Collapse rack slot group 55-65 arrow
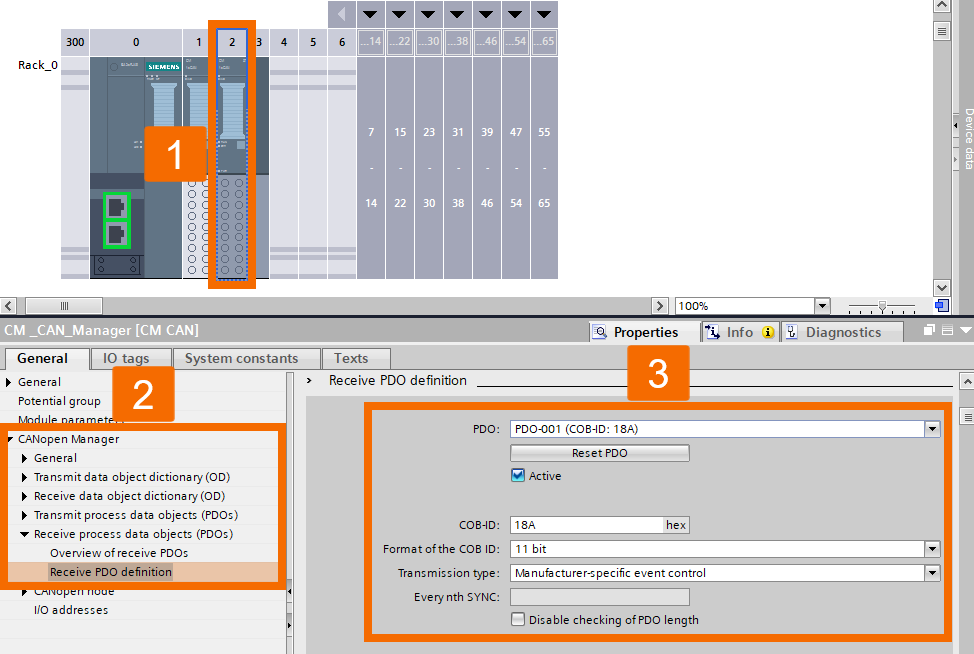 [544, 14]
